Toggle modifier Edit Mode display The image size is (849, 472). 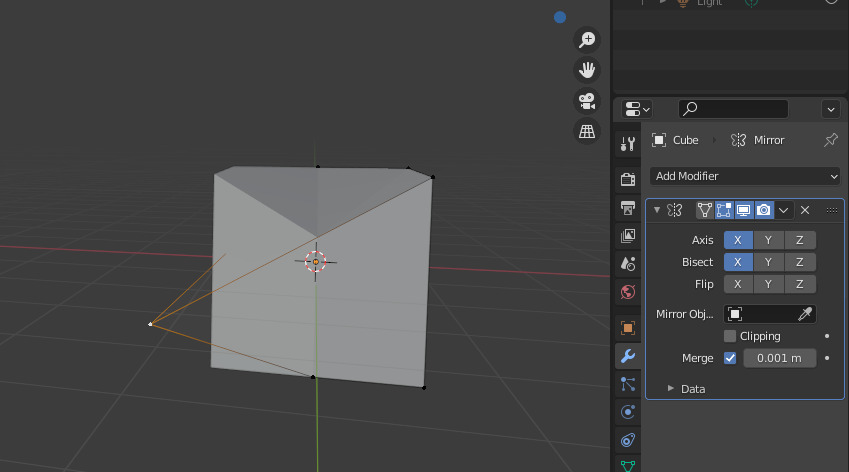pyautogui.click(x=724, y=210)
